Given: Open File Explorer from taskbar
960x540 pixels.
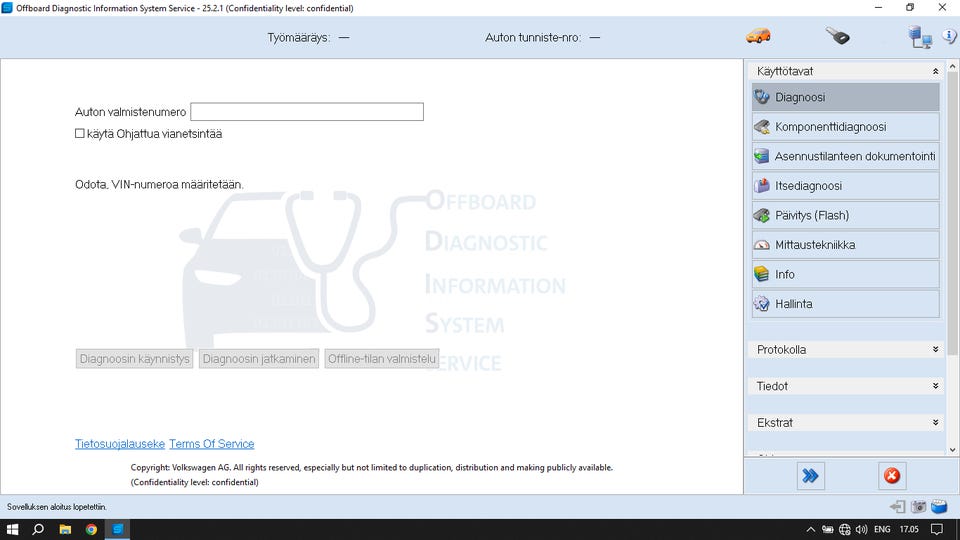Looking at the screenshot, I should pyautogui.click(x=65, y=529).
